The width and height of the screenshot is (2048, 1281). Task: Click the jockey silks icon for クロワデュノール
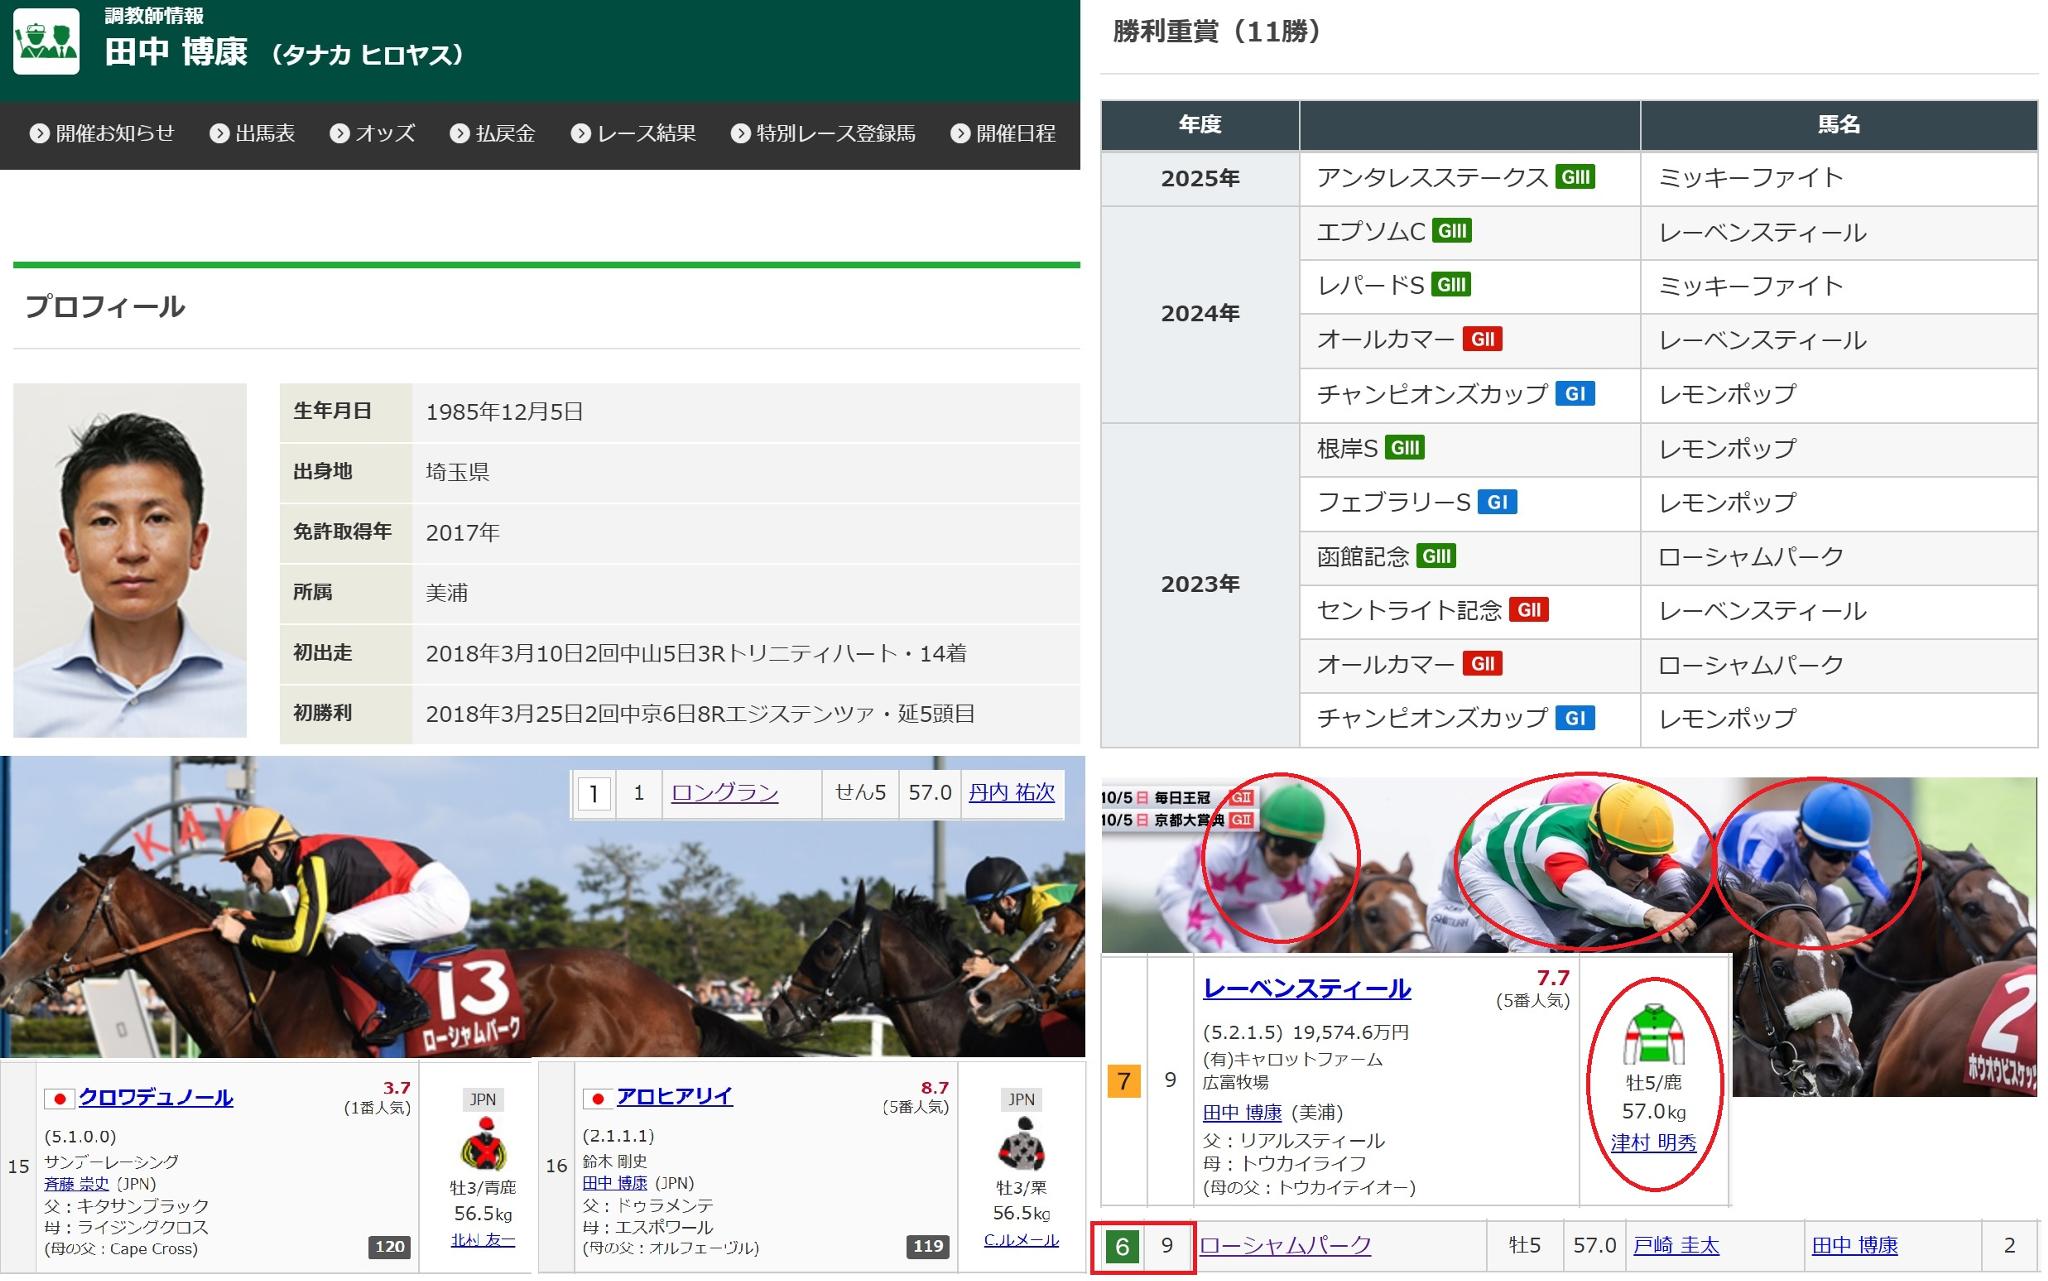coord(483,1144)
